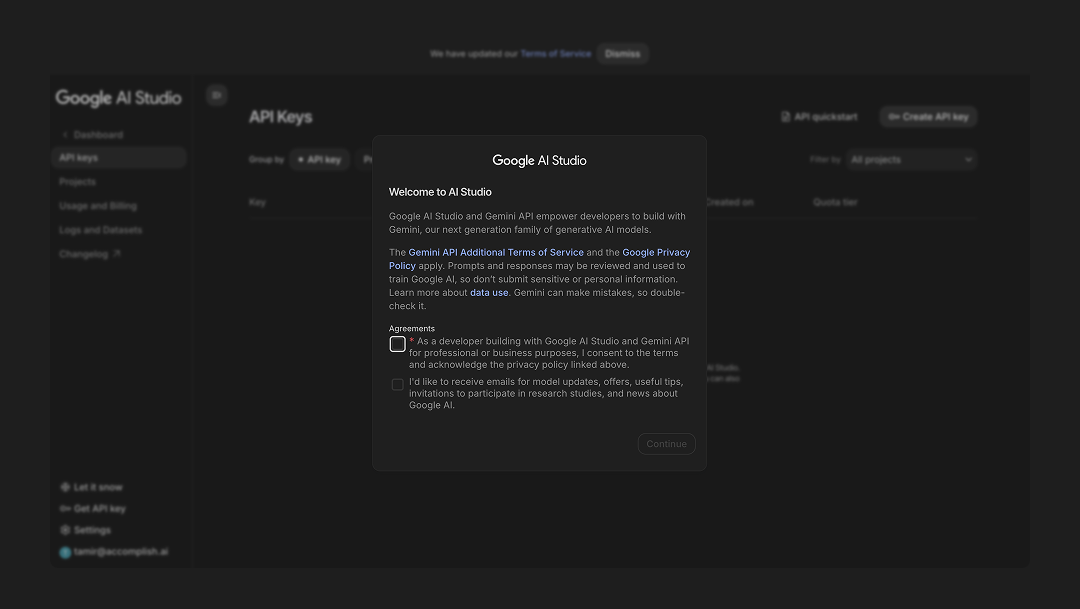The height and width of the screenshot is (609, 1080).
Task: Click the Welcome to AI Studio heading
Action: tap(440, 192)
